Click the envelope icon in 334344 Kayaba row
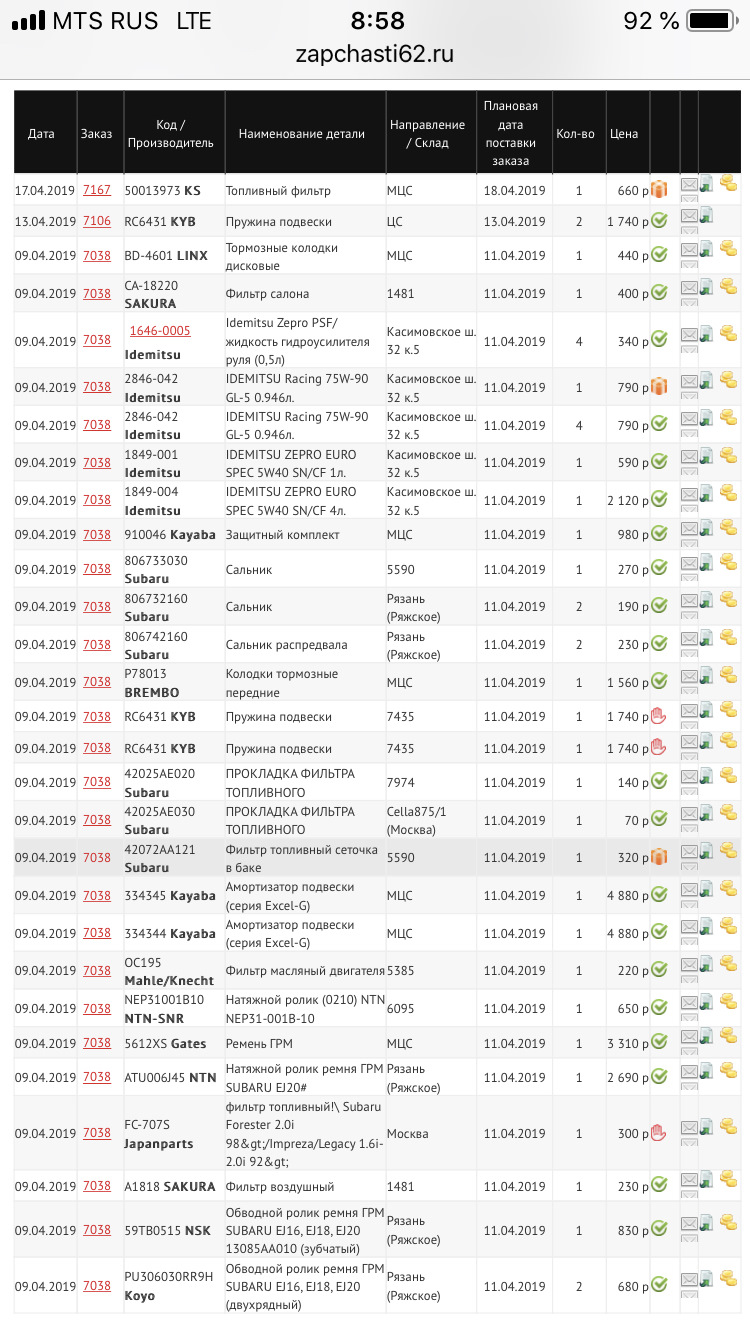The image size is (750, 1334). 689,927
